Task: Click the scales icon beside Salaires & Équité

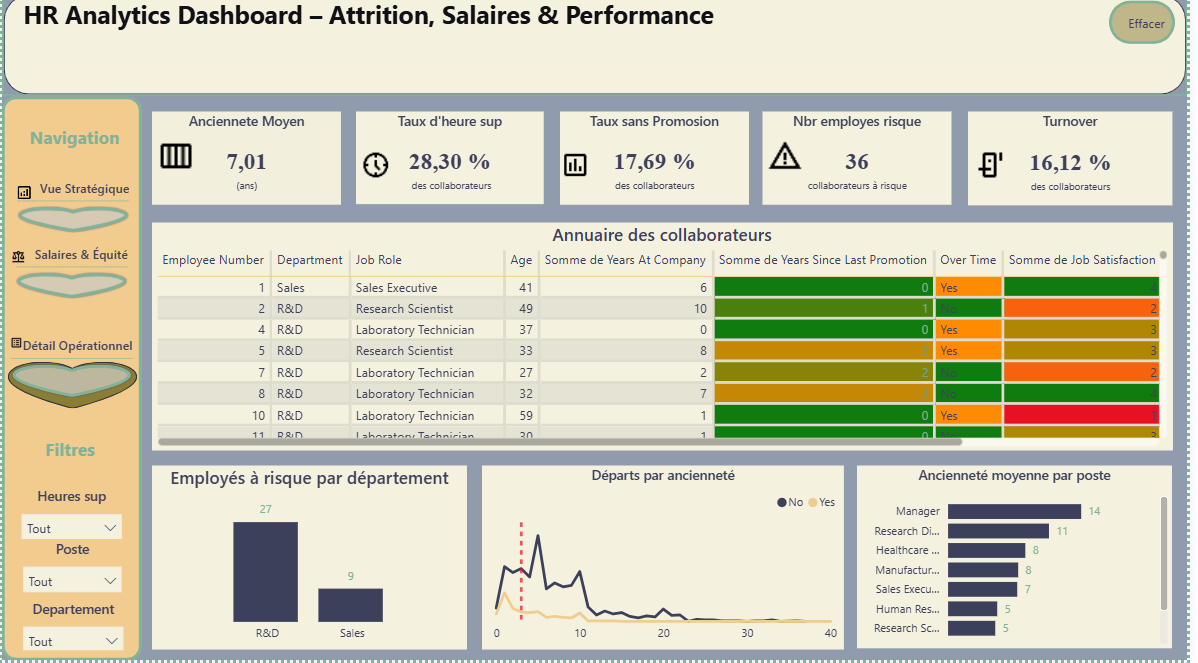Action: pyautogui.click(x=18, y=257)
